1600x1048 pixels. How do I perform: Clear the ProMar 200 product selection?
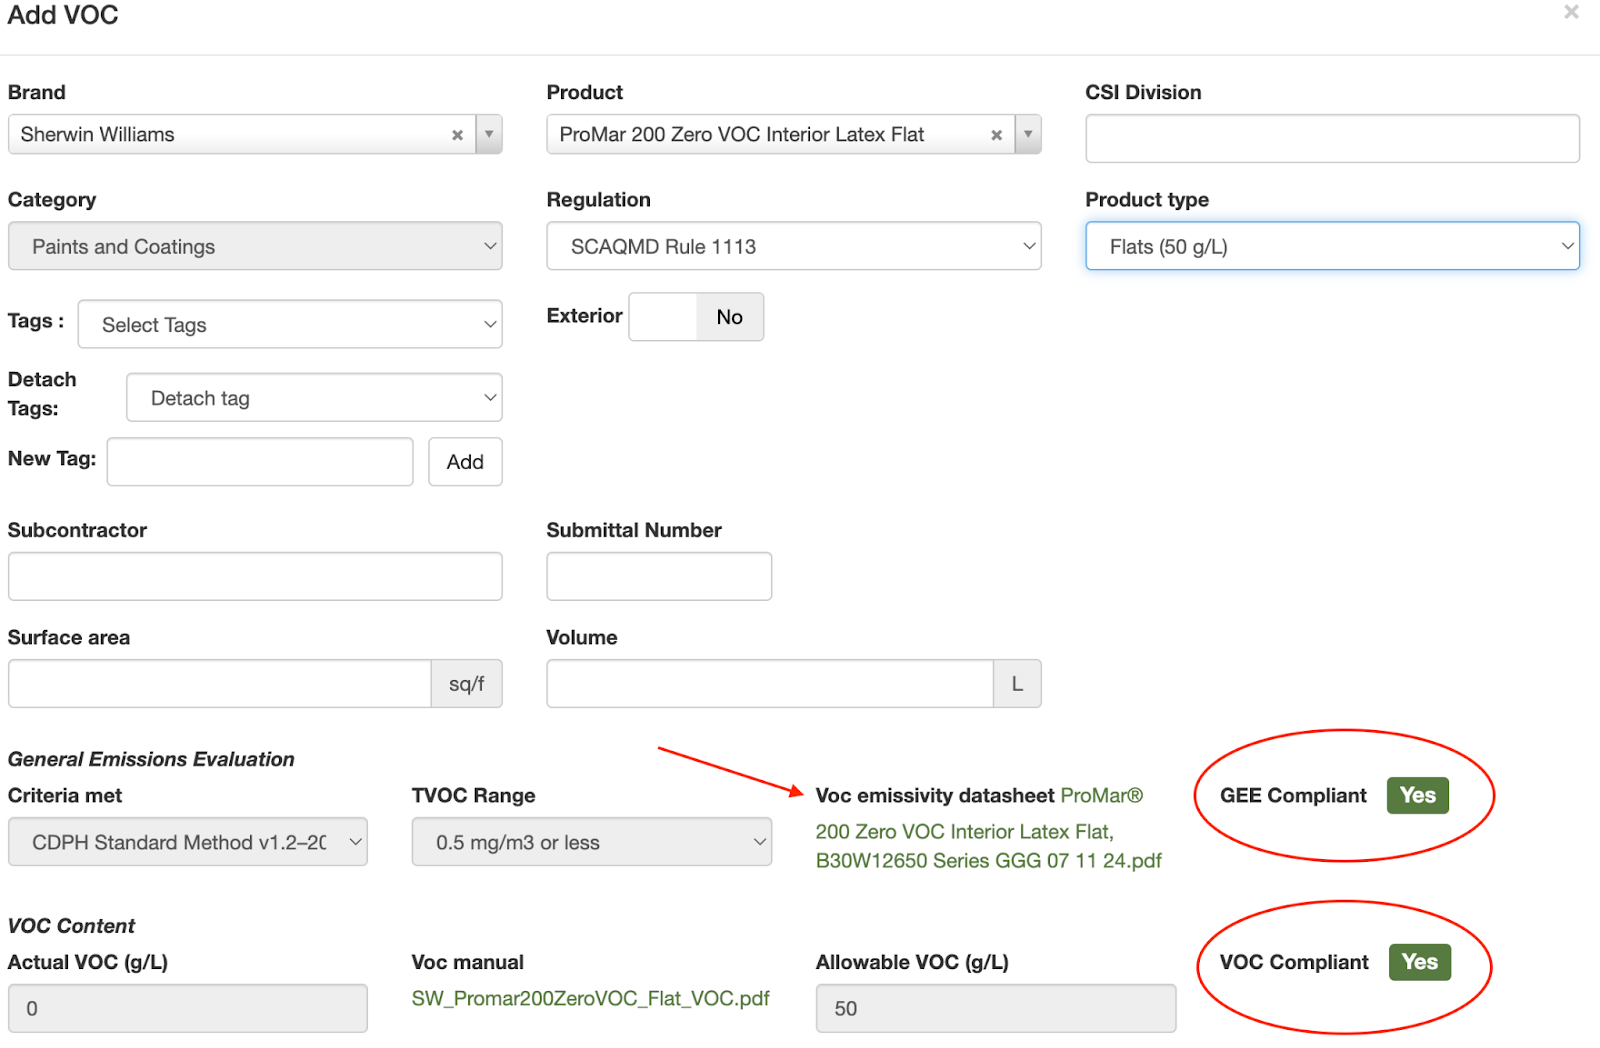point(996,135)
